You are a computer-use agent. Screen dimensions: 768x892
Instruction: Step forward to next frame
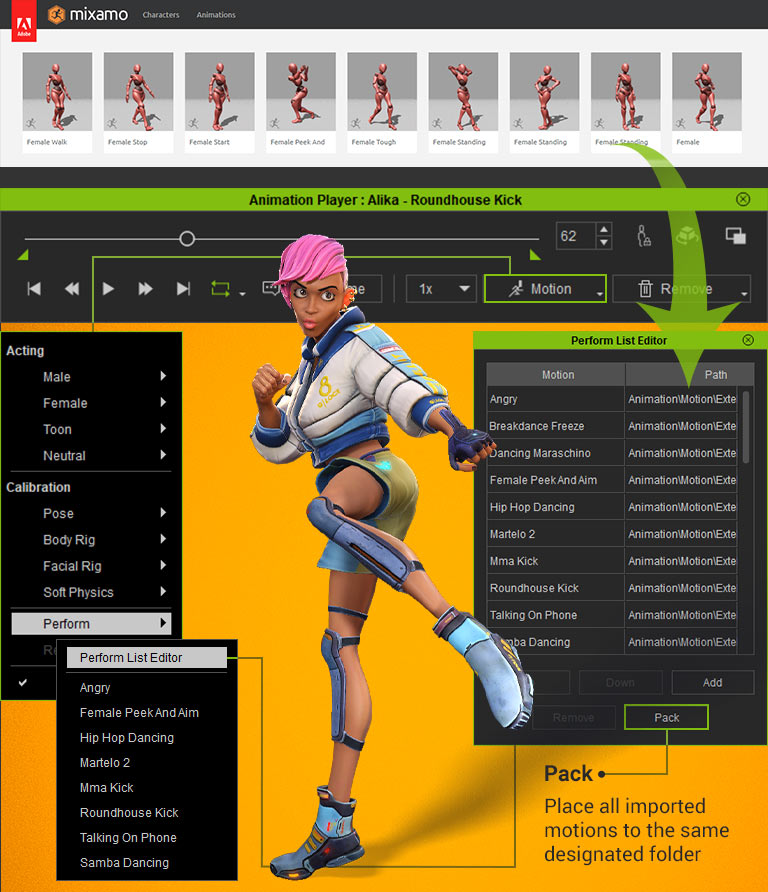pos(145,289)
